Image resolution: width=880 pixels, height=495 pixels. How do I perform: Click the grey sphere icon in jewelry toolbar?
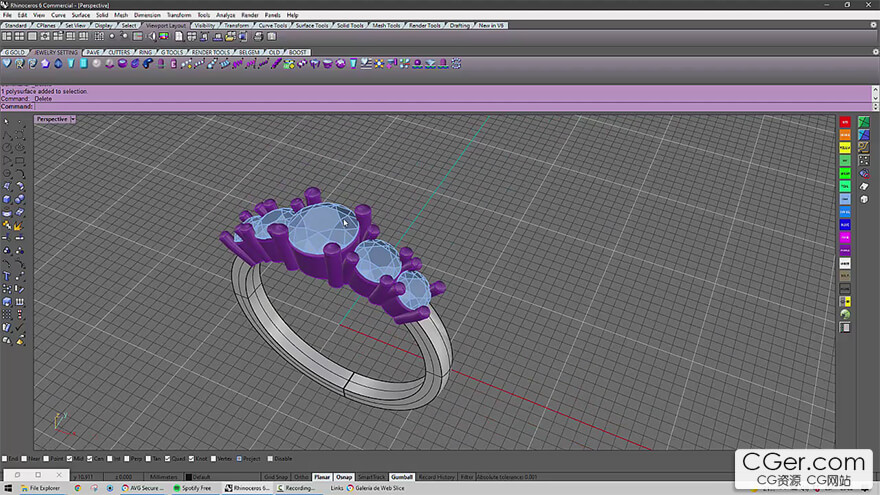point(97,64)
